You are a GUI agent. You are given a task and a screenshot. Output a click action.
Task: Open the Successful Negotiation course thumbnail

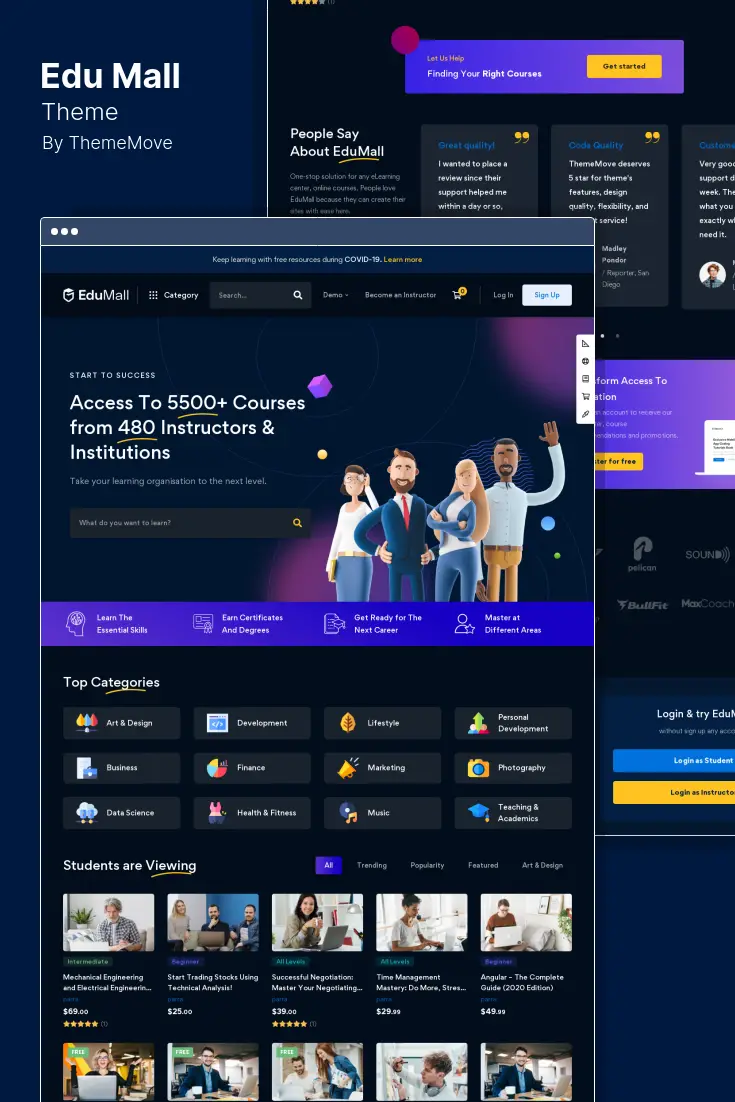coord(318,922)
